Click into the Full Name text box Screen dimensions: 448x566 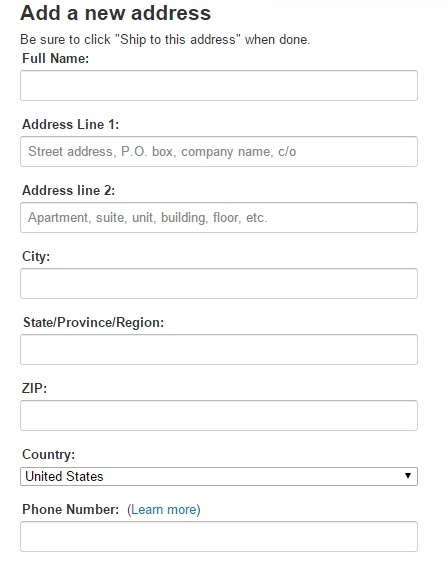coord(219,86)
